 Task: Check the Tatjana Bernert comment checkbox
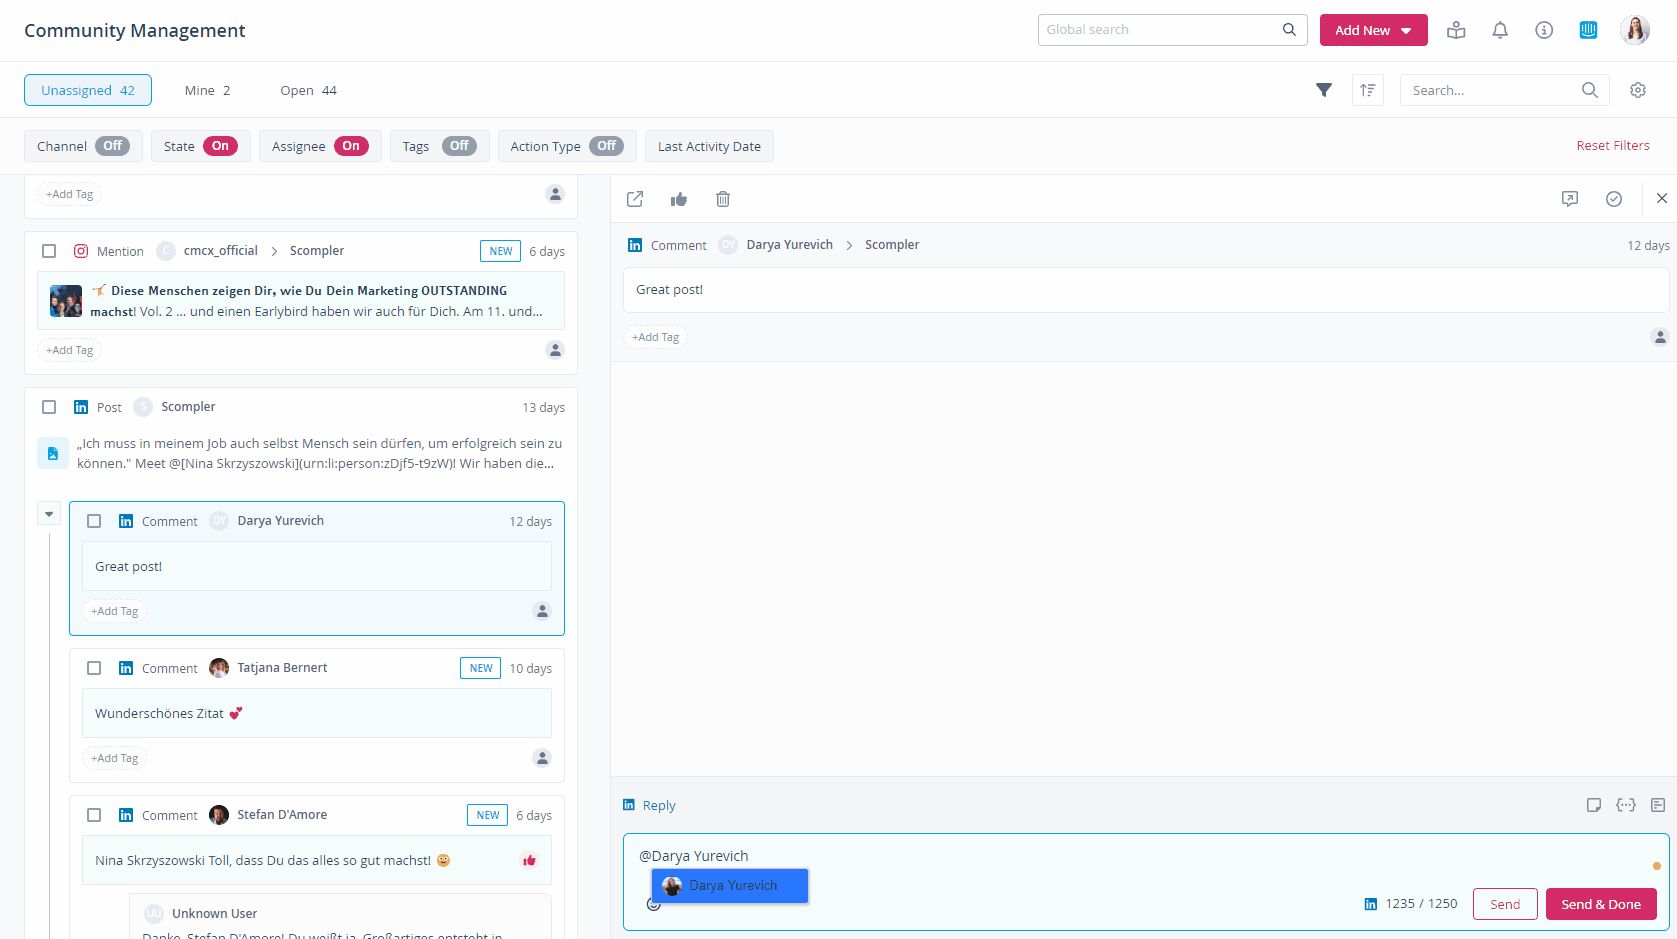tap(94, 668)
